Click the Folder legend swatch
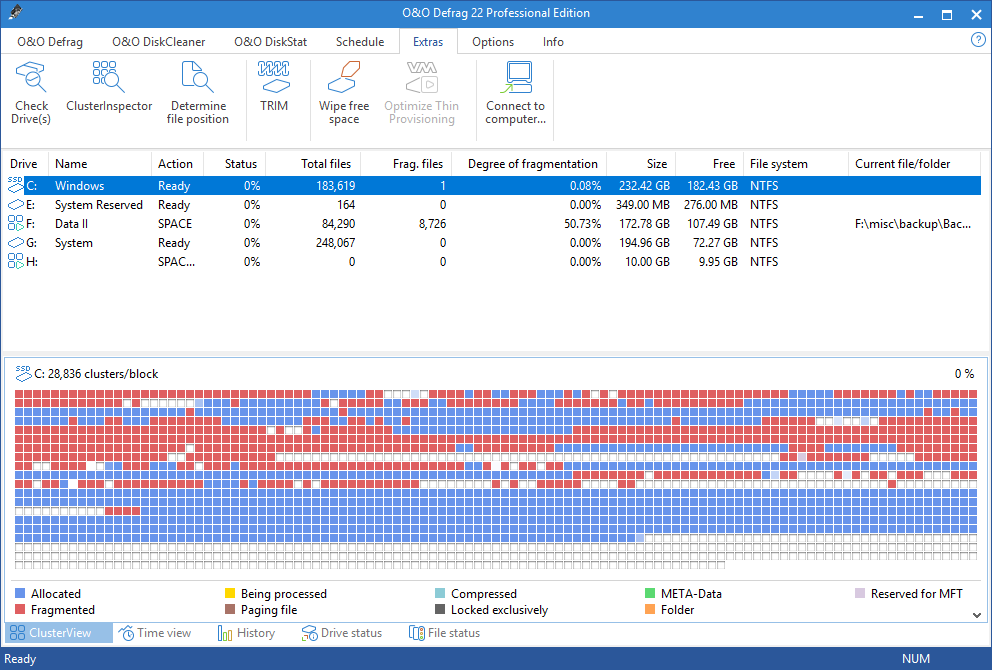The width and height of the screenshot is (992, 670). click(x=650, y=609)
